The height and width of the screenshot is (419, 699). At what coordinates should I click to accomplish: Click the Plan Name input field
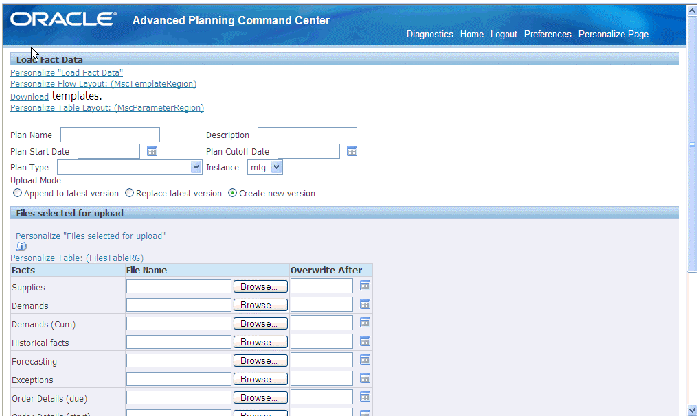coord(110,135)
